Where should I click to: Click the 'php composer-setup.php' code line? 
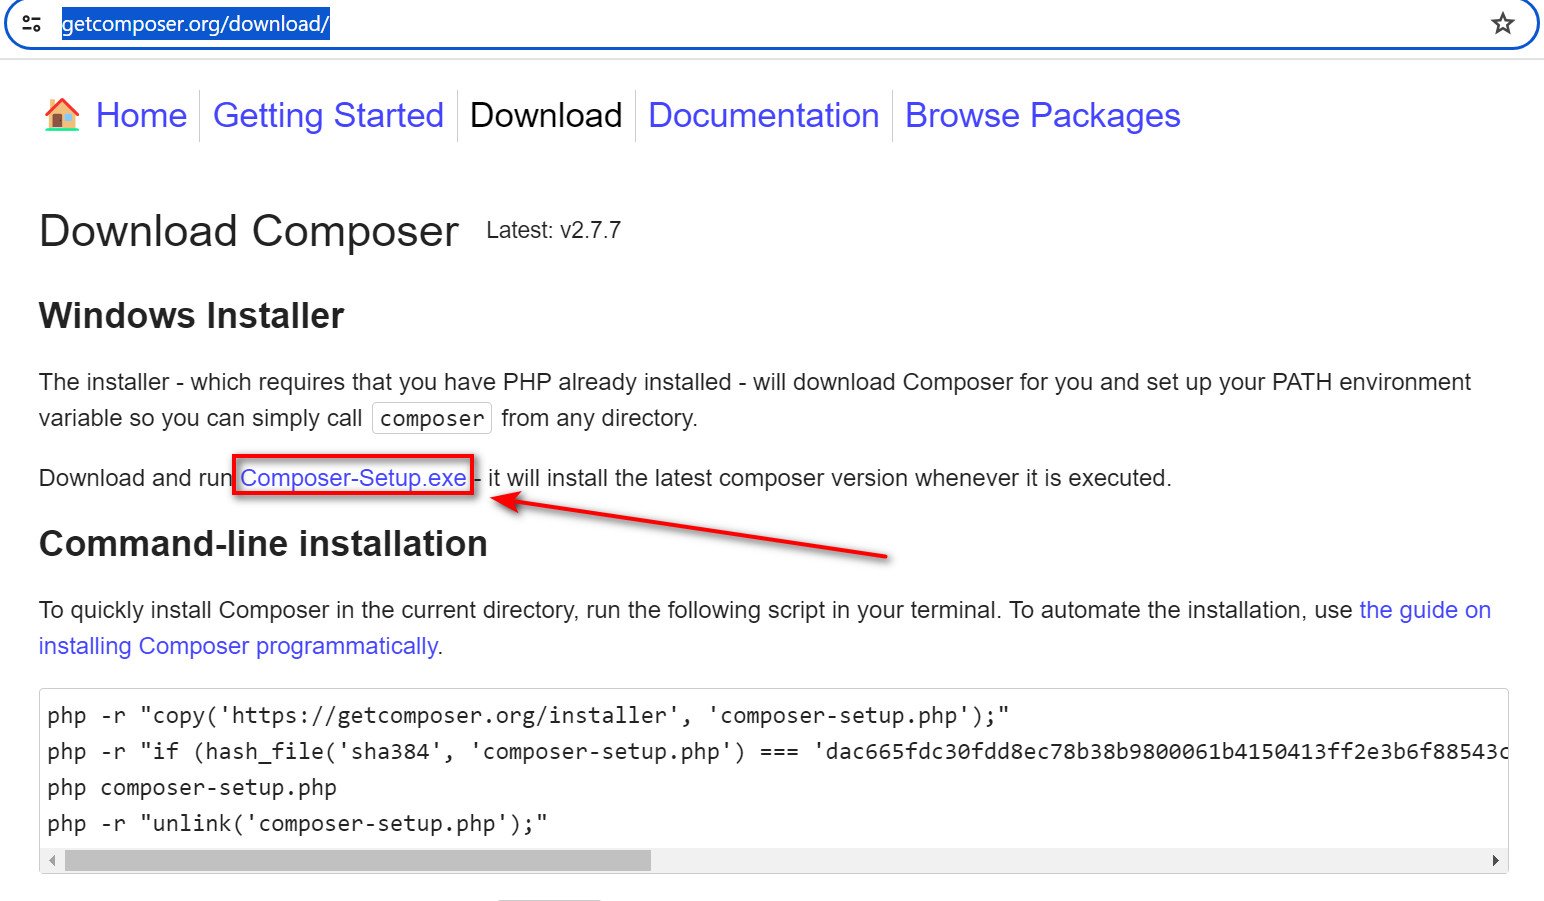[x=192, y=788]
